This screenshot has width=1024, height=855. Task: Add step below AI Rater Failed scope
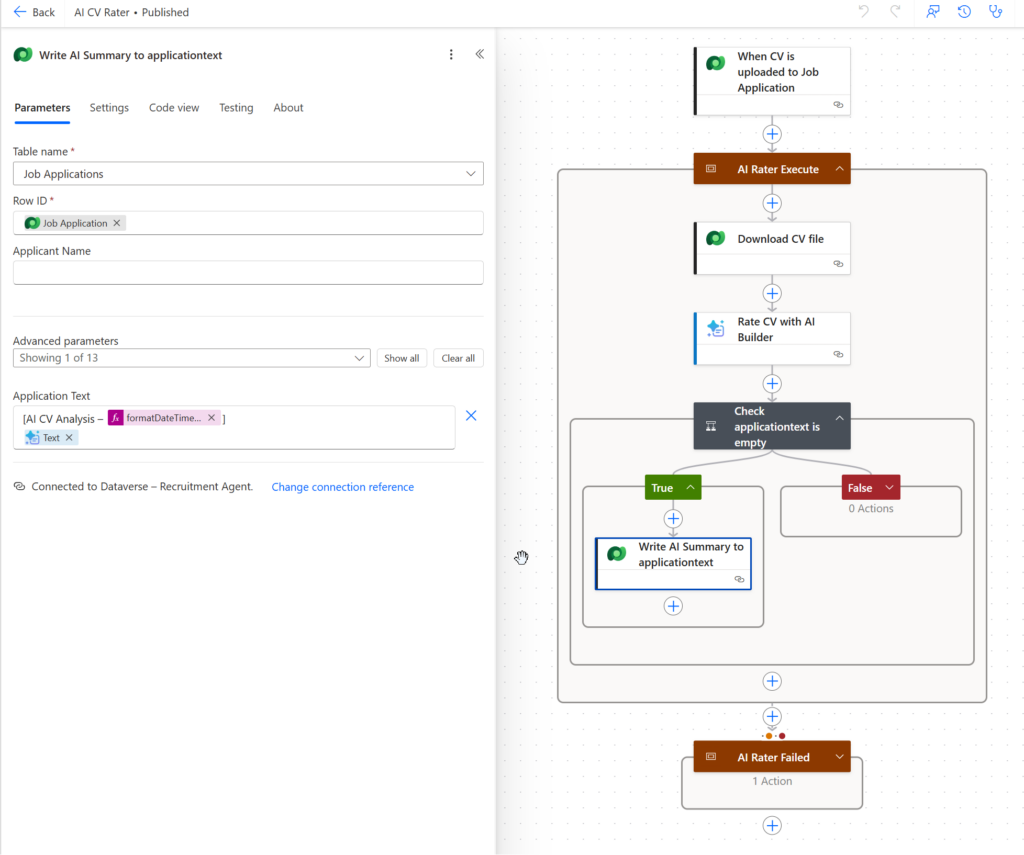pos(772,826)
